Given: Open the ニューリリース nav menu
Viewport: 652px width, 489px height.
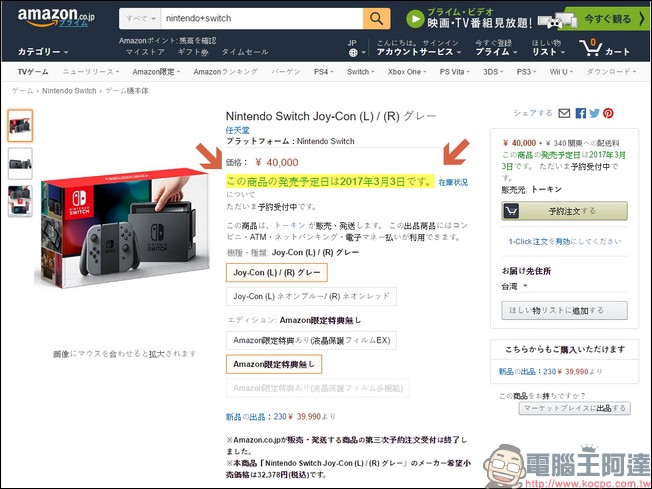Looking at the screenshot, I should tap(91, 72).
